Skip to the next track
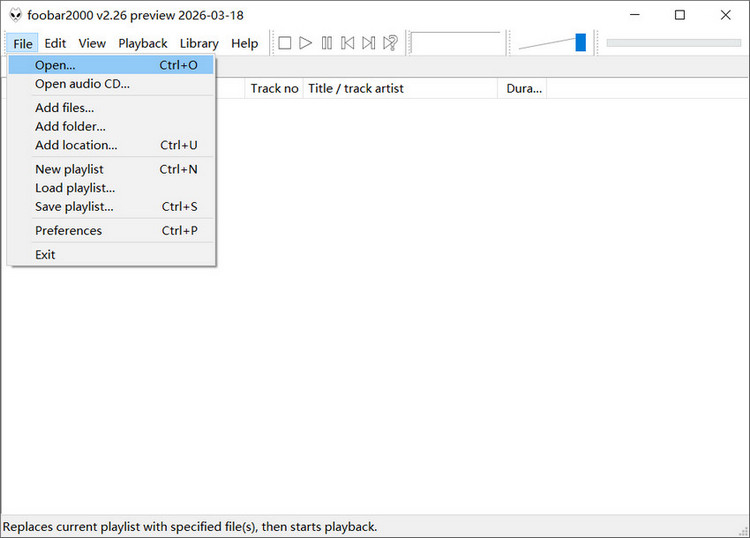The image size is (750, 538). point(369,43)
